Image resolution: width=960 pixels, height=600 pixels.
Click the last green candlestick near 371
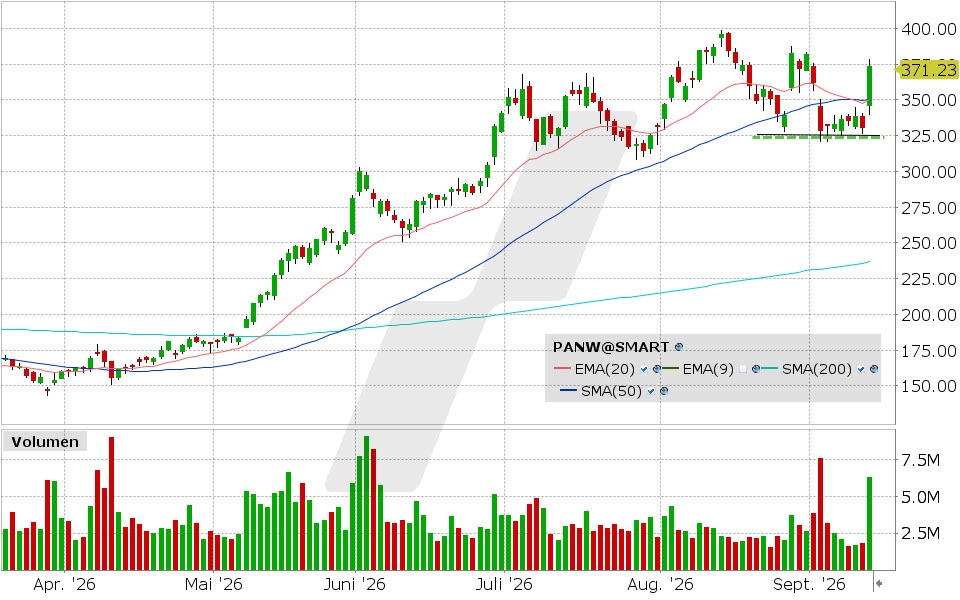(869, 85)
